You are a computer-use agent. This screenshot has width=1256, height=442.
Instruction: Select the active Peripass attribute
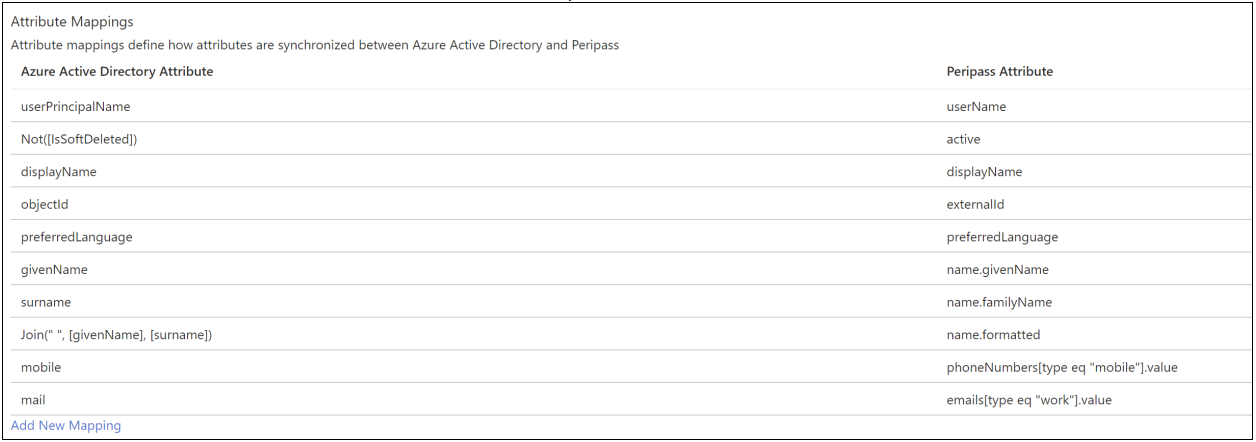(x=963, y=139)
